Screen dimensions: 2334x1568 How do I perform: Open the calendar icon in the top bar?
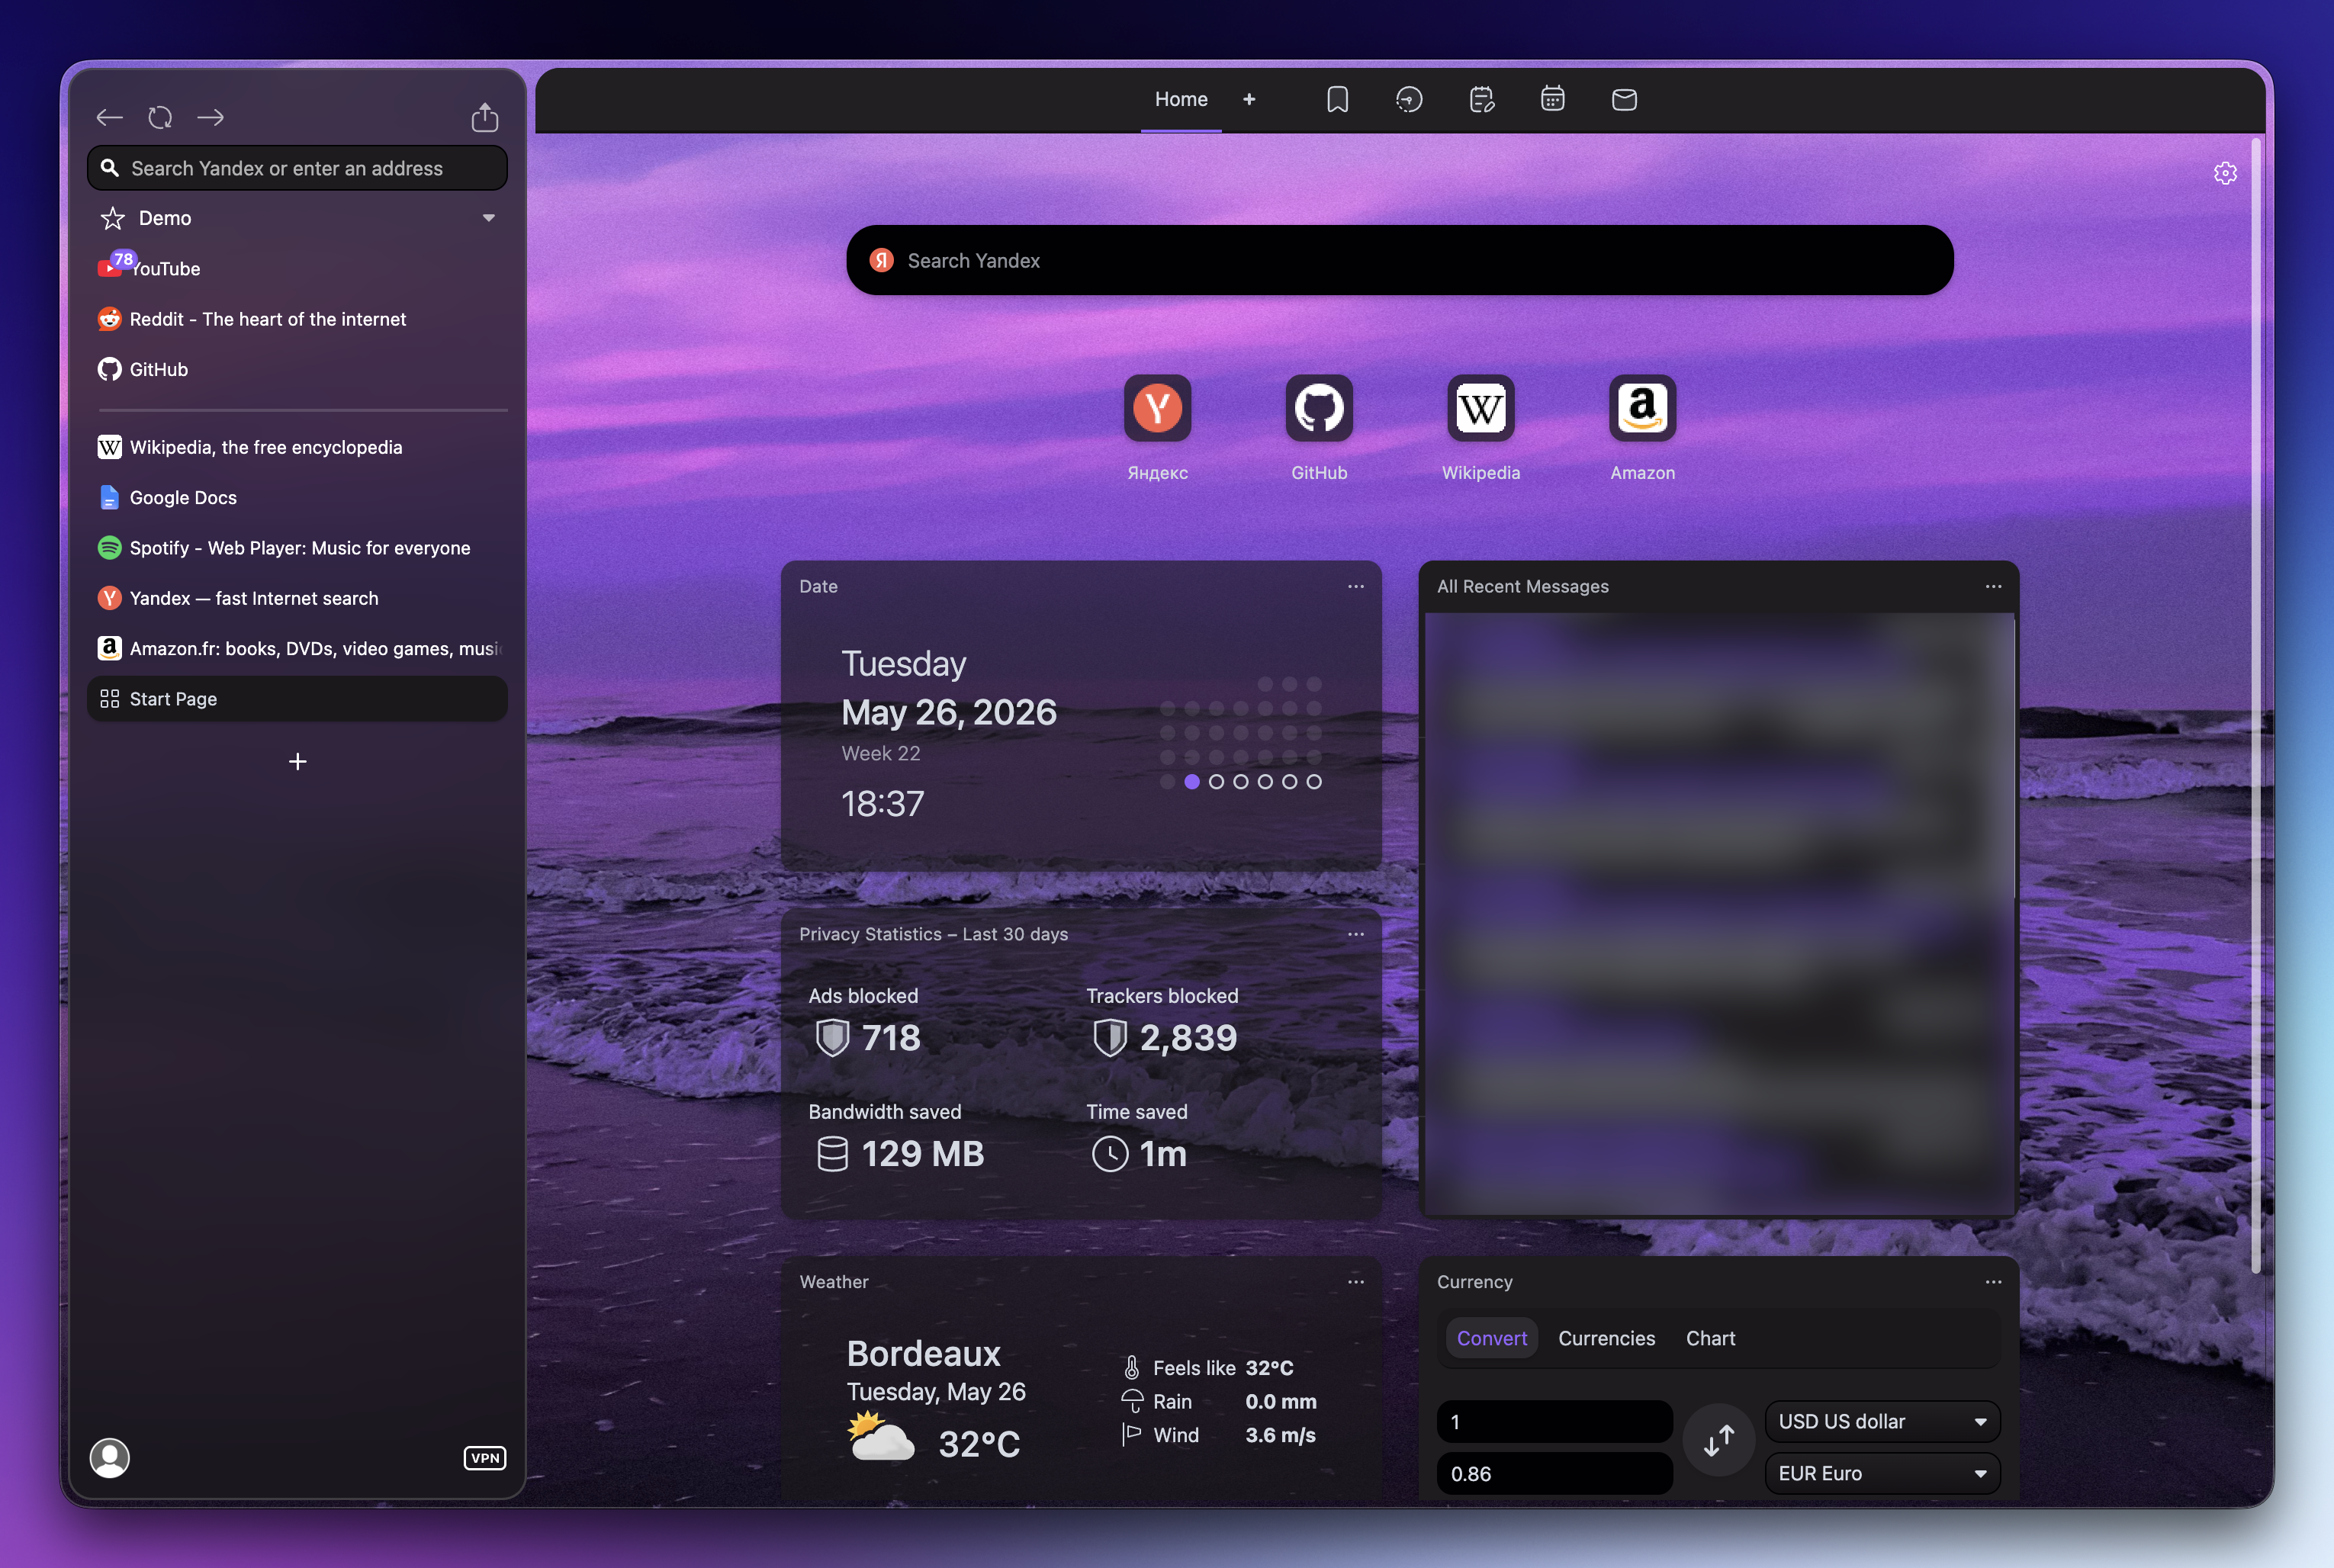tap(1552, 99)
